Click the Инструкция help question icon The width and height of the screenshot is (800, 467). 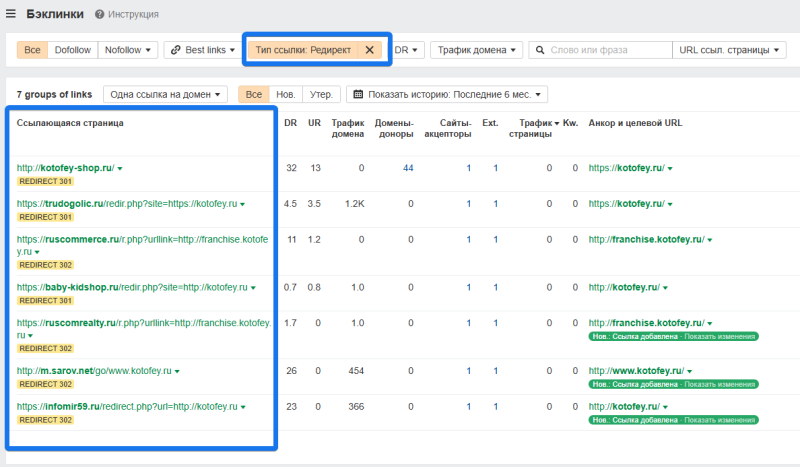click(x=99, y=15)
